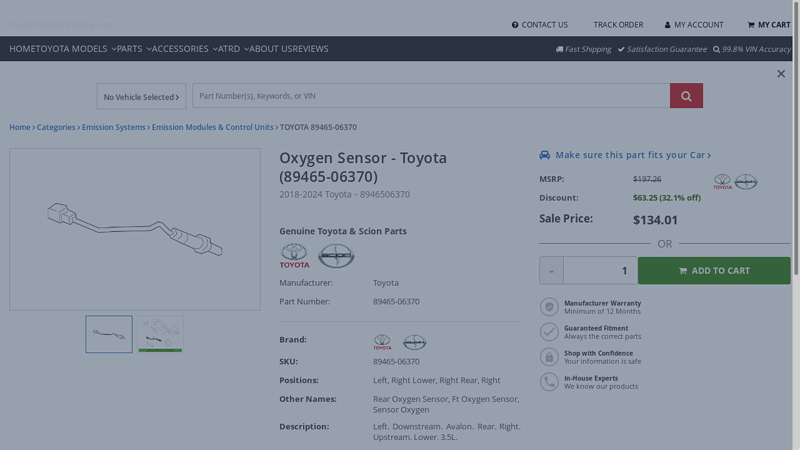Open the About Us menu item

[x=272, y=49]
